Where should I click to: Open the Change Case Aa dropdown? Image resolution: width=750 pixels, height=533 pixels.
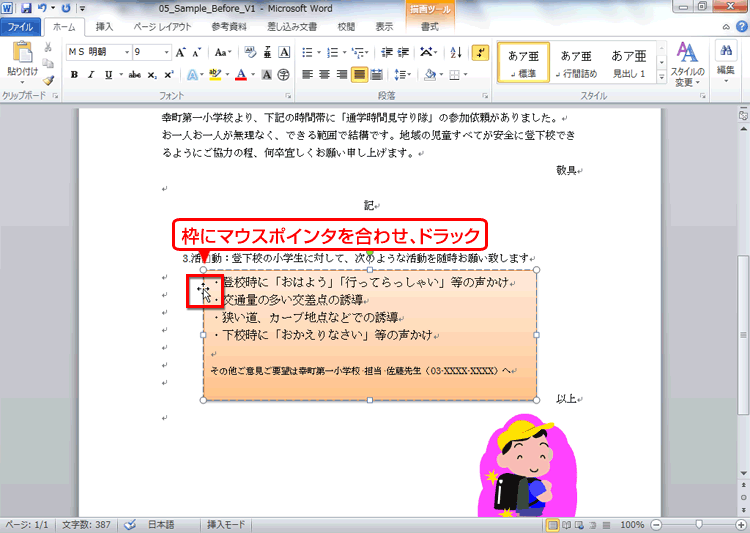point(223,52)
